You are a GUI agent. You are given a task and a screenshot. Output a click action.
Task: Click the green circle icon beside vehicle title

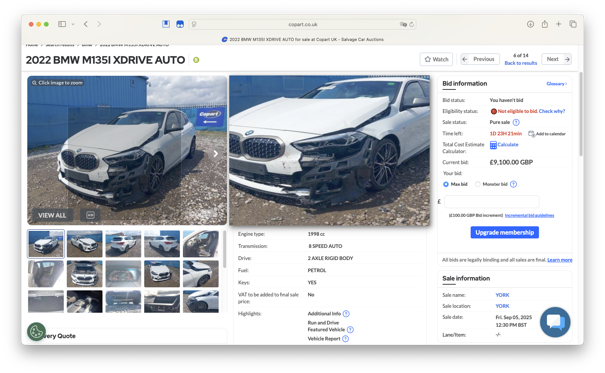196,60
